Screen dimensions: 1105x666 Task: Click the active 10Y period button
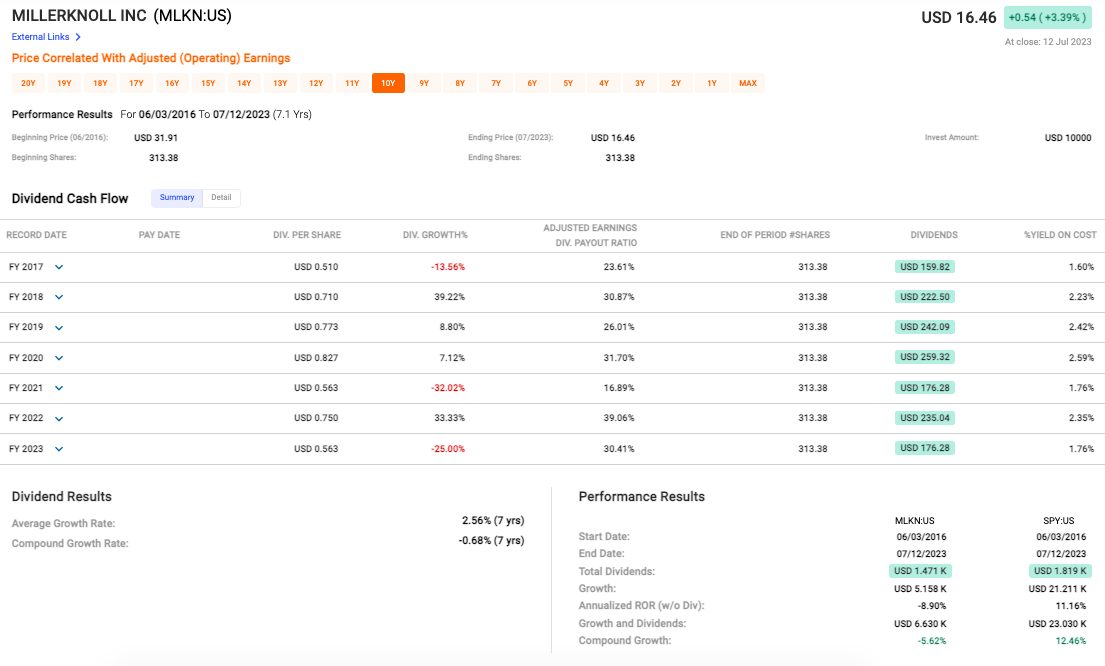click(x=388, y=84)
